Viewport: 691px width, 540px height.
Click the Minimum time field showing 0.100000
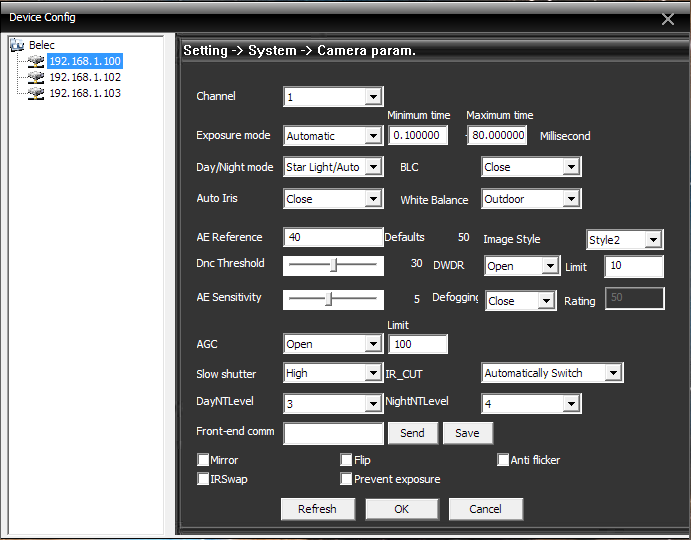coord(418,135)
